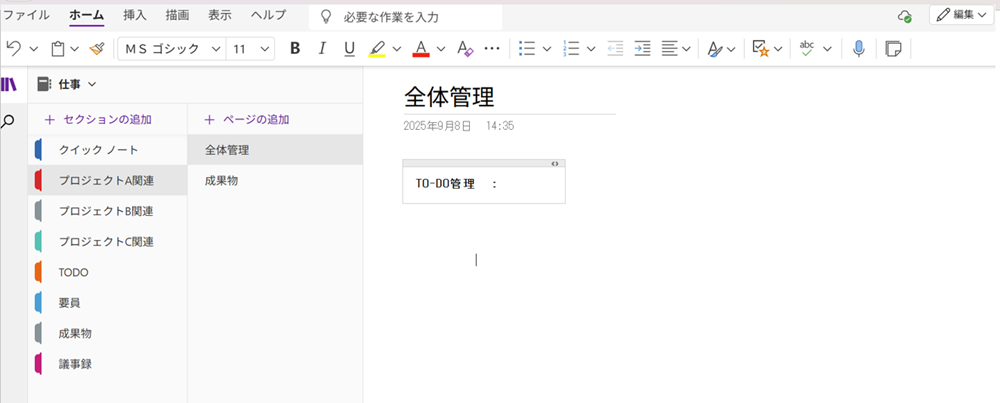Apply the red font color
The height and width of the screenshot is (403, 1000).
[x=421, y=48]
